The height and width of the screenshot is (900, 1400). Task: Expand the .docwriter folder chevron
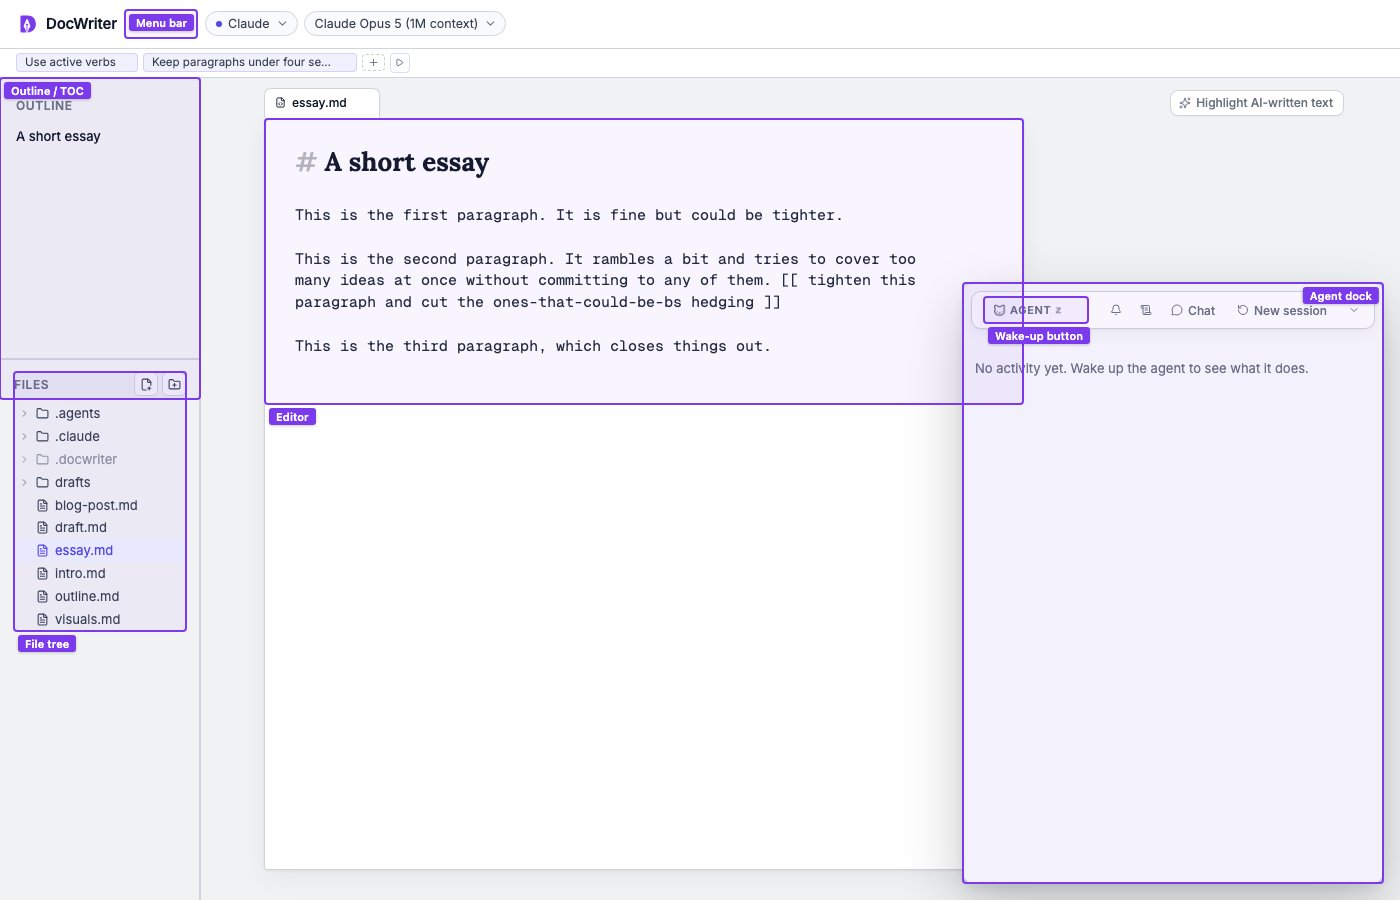click(24, 460)
